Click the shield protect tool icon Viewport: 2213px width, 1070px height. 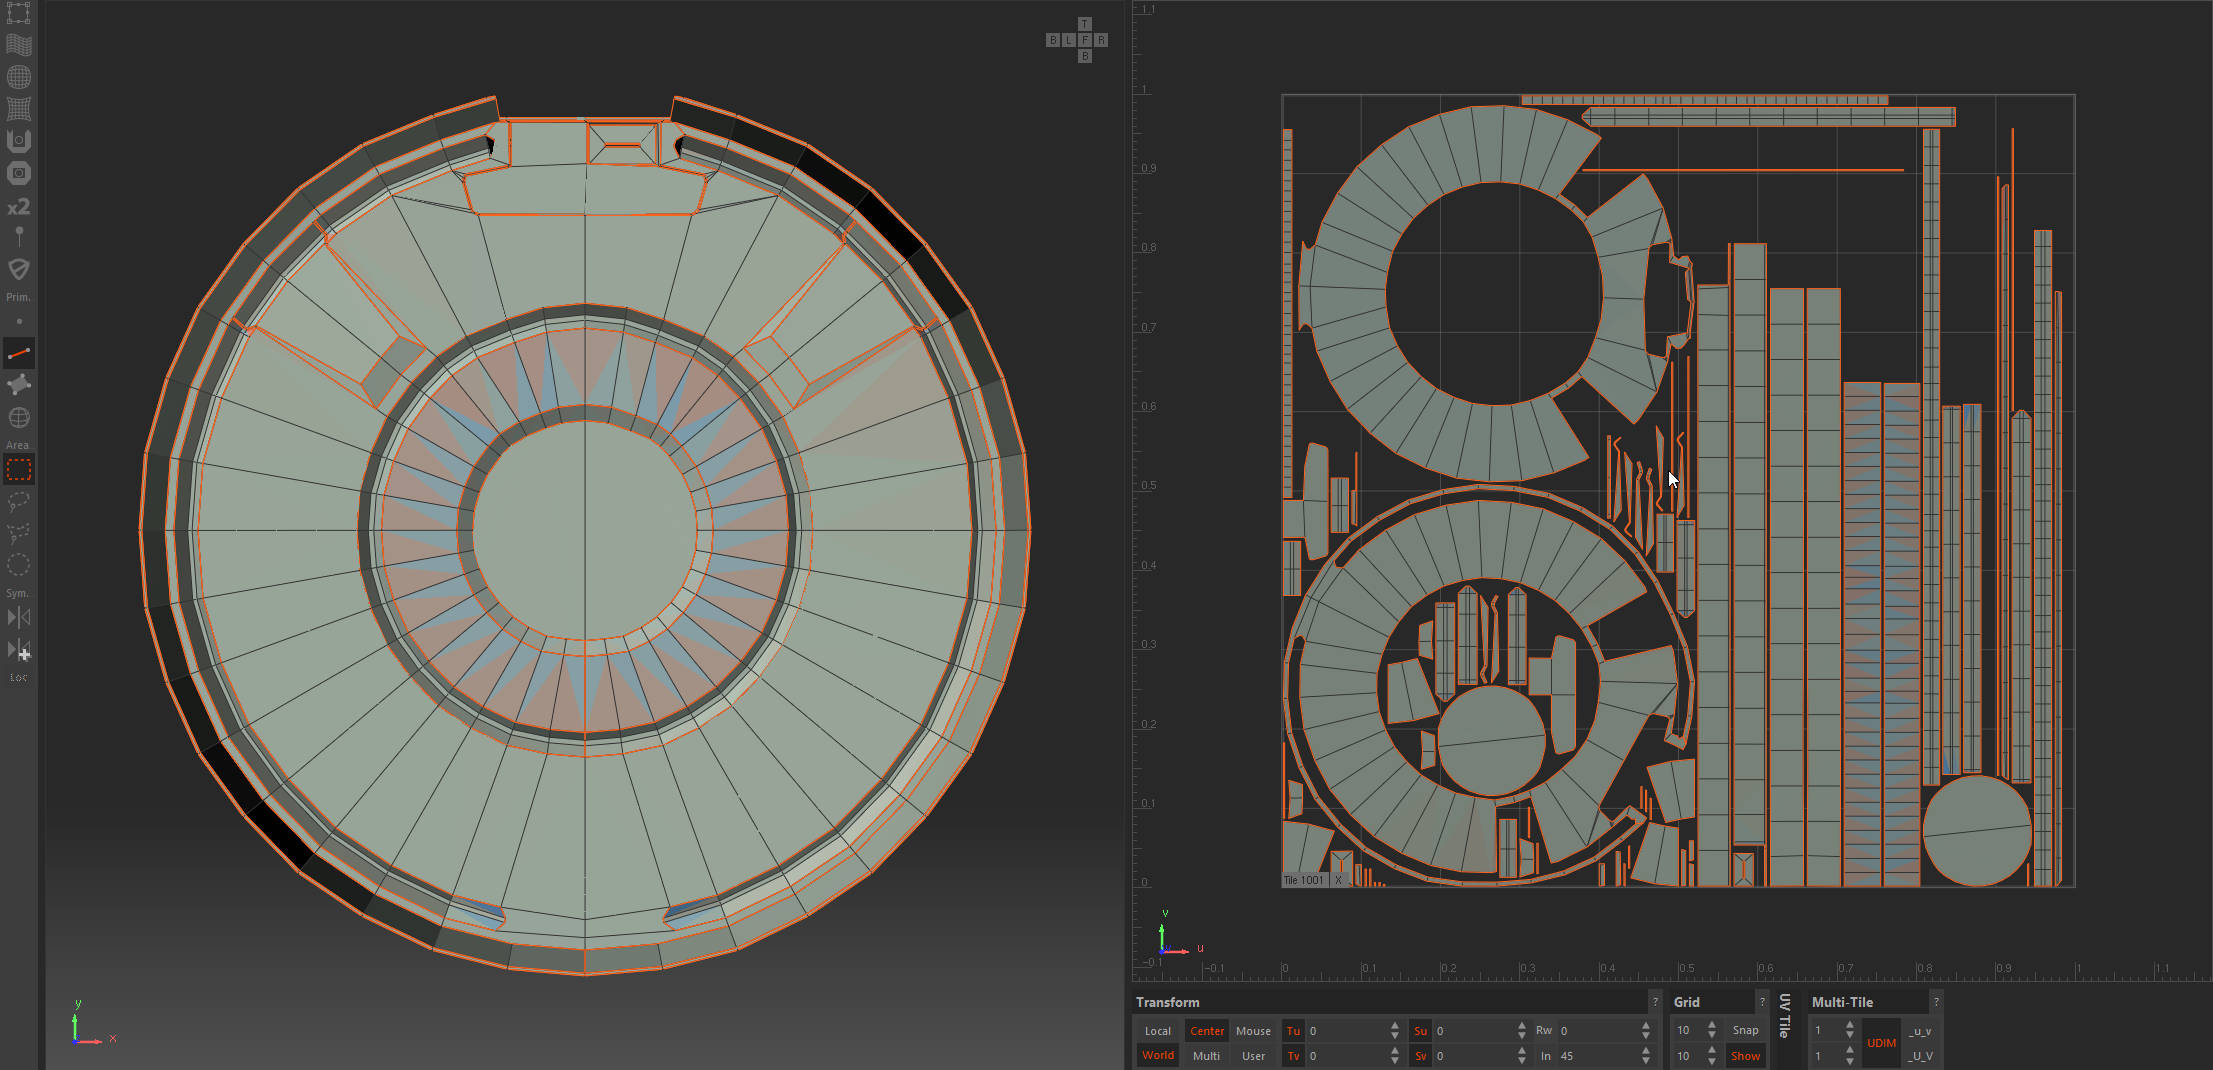point(19,269)
